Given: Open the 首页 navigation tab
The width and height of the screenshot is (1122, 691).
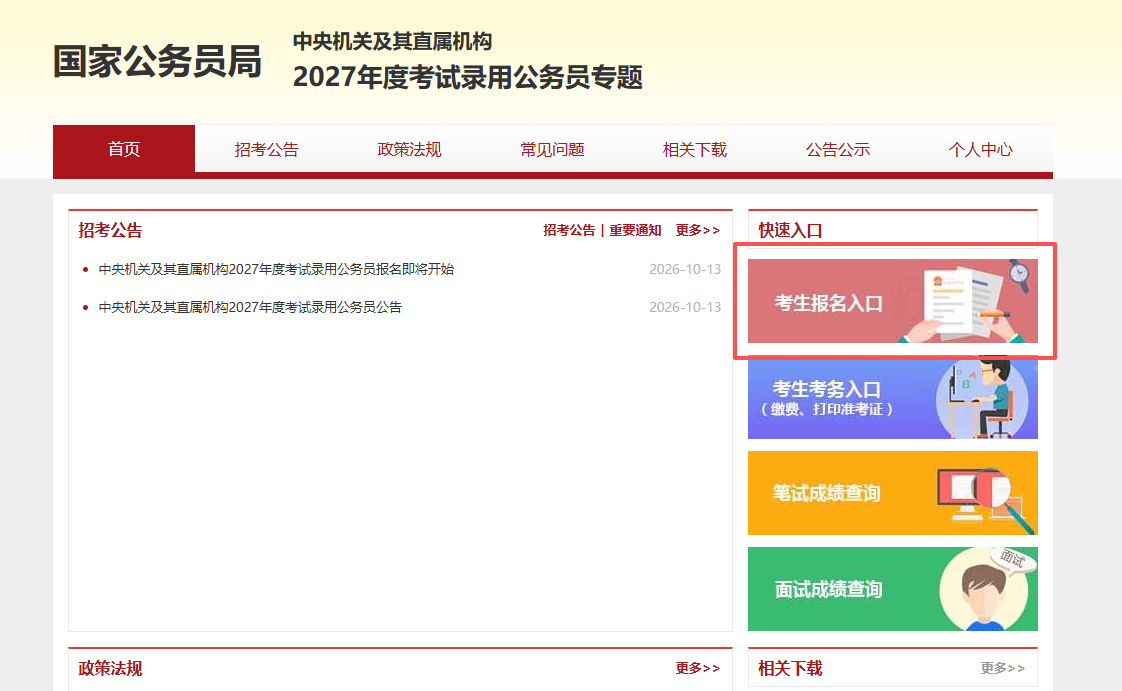Looking at the screenshot, I should [x=124, y=149].
